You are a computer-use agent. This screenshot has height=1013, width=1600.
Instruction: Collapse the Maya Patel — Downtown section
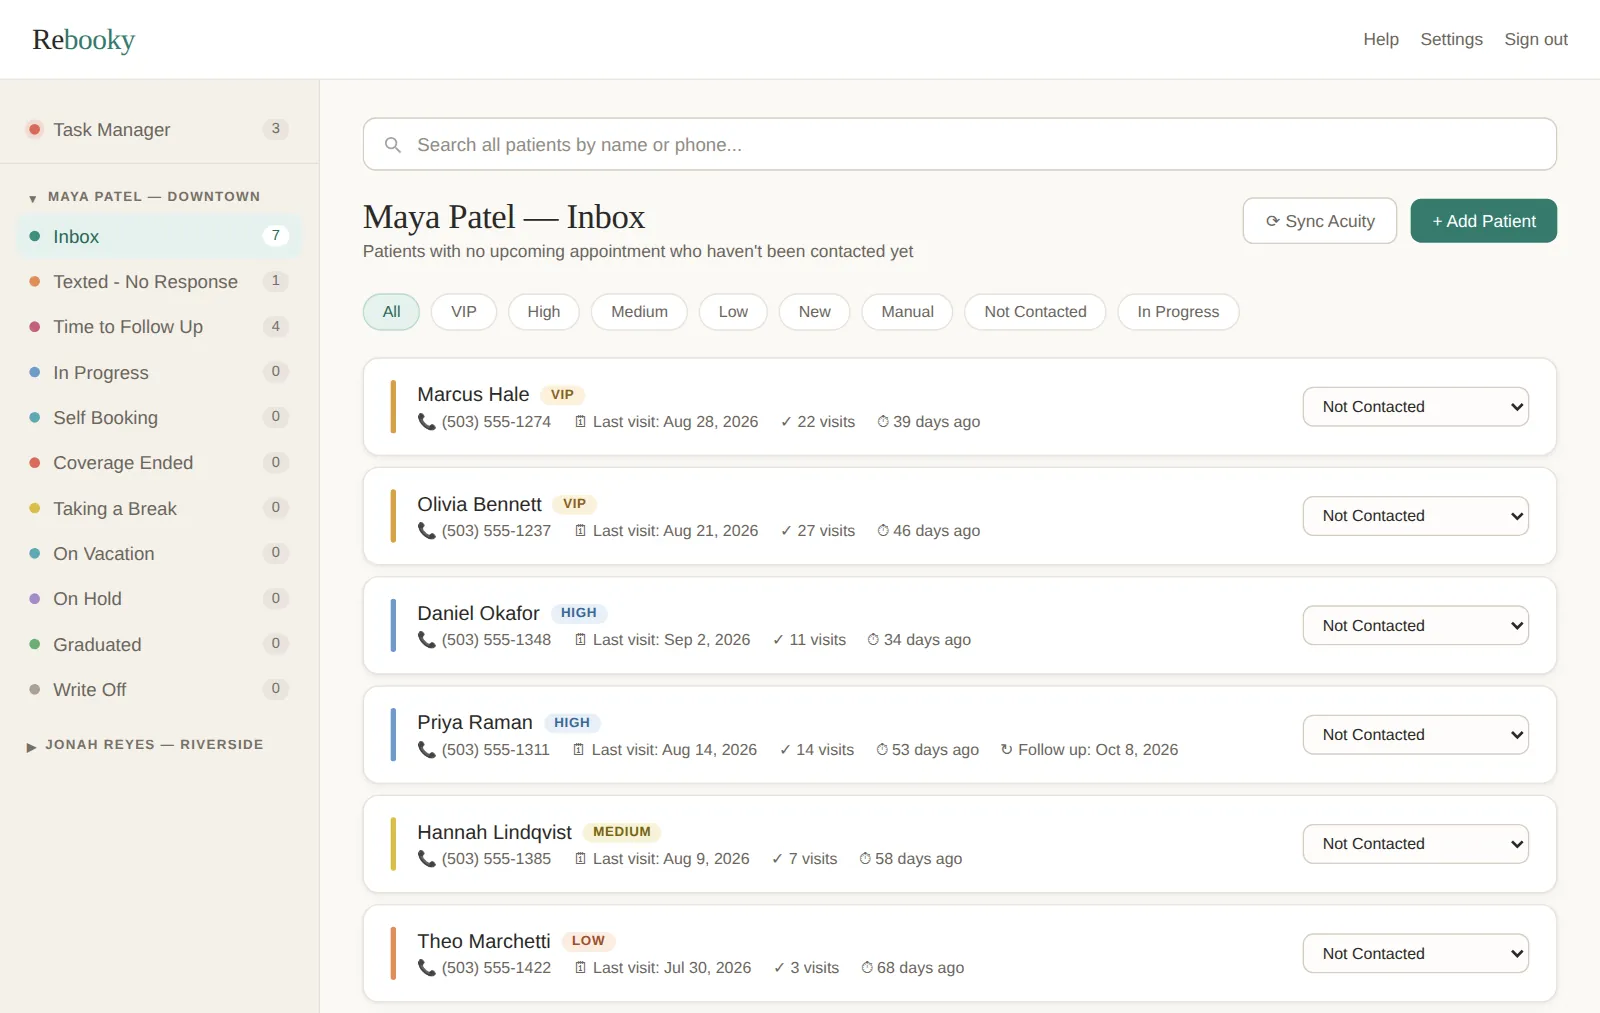(x=145, y=197)
